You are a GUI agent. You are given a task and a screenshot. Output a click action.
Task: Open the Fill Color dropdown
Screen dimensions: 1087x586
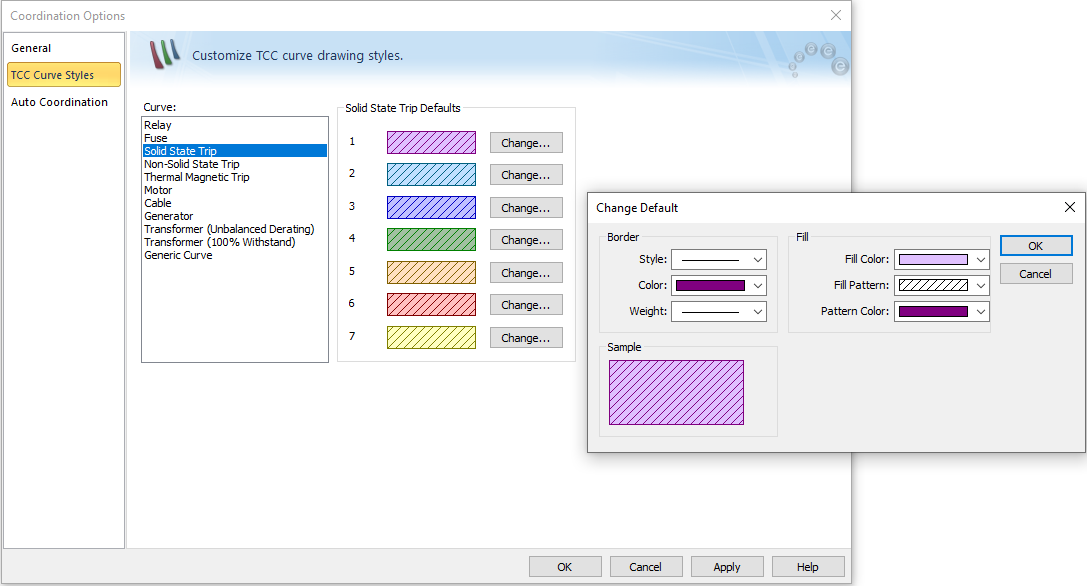[941, 259]
